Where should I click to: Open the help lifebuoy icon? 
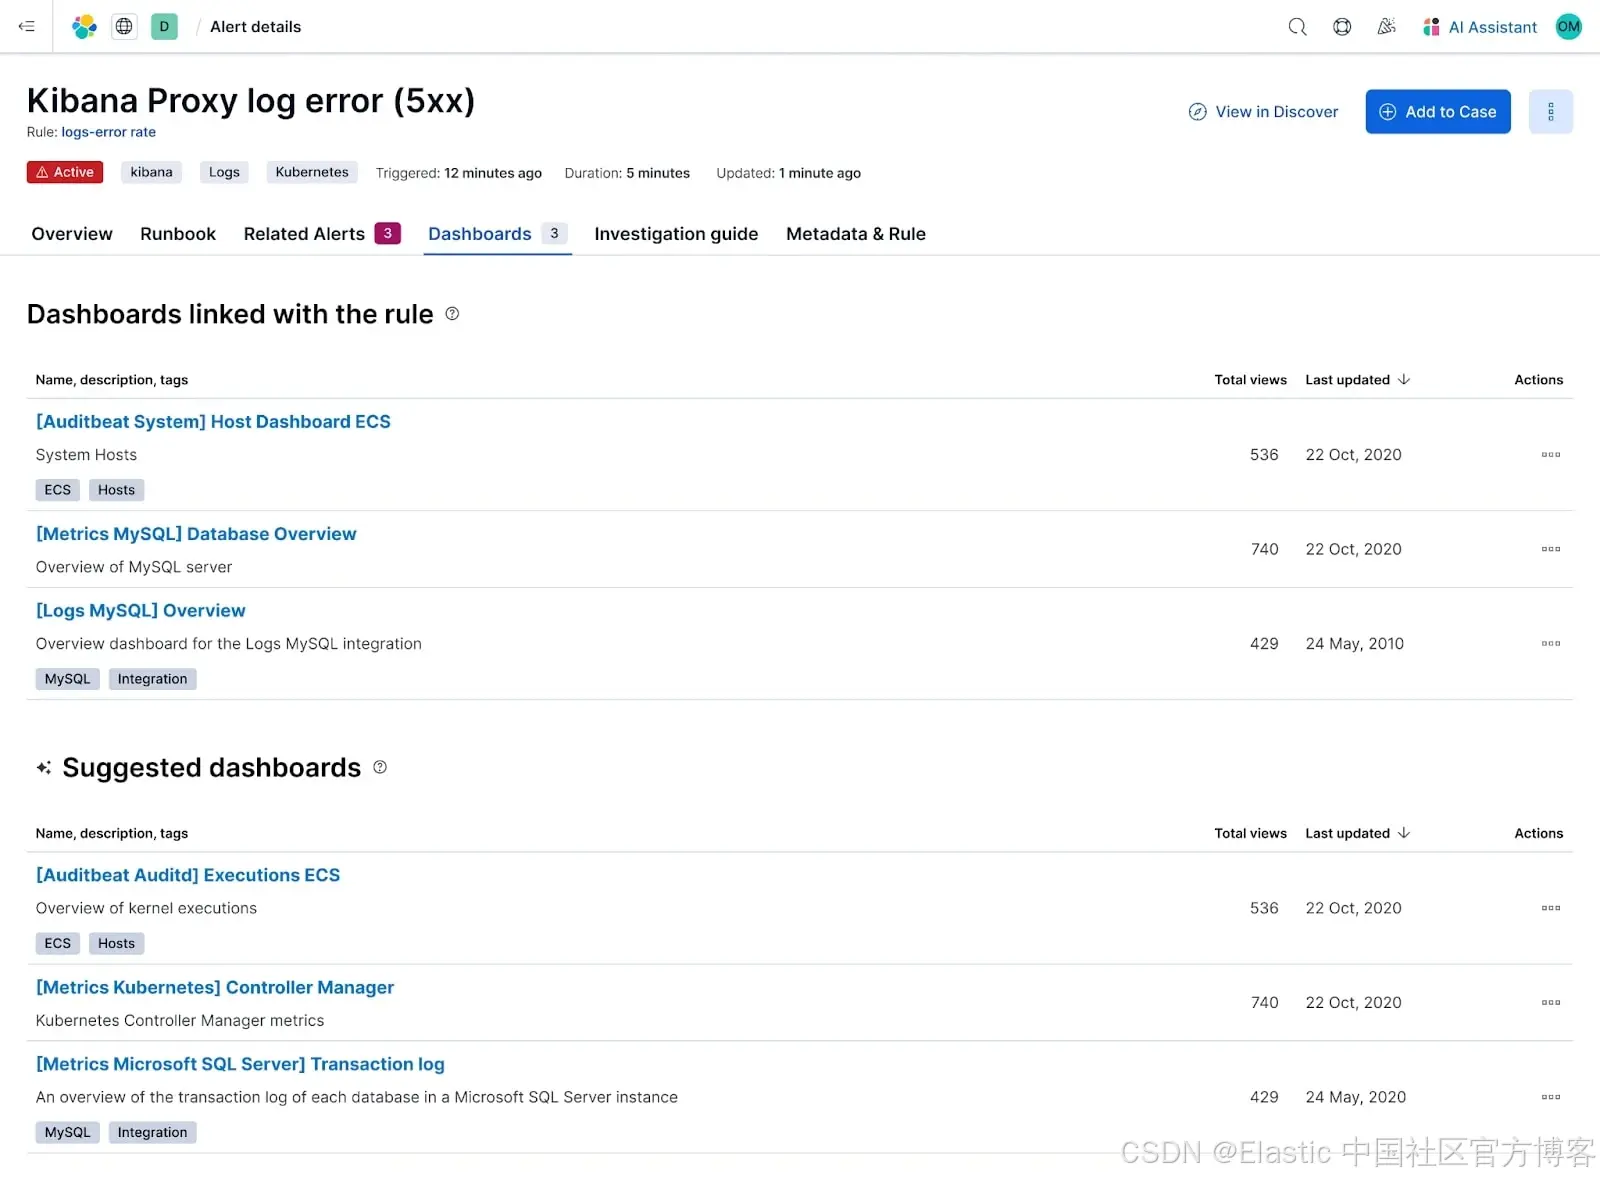coord(1342,27)
